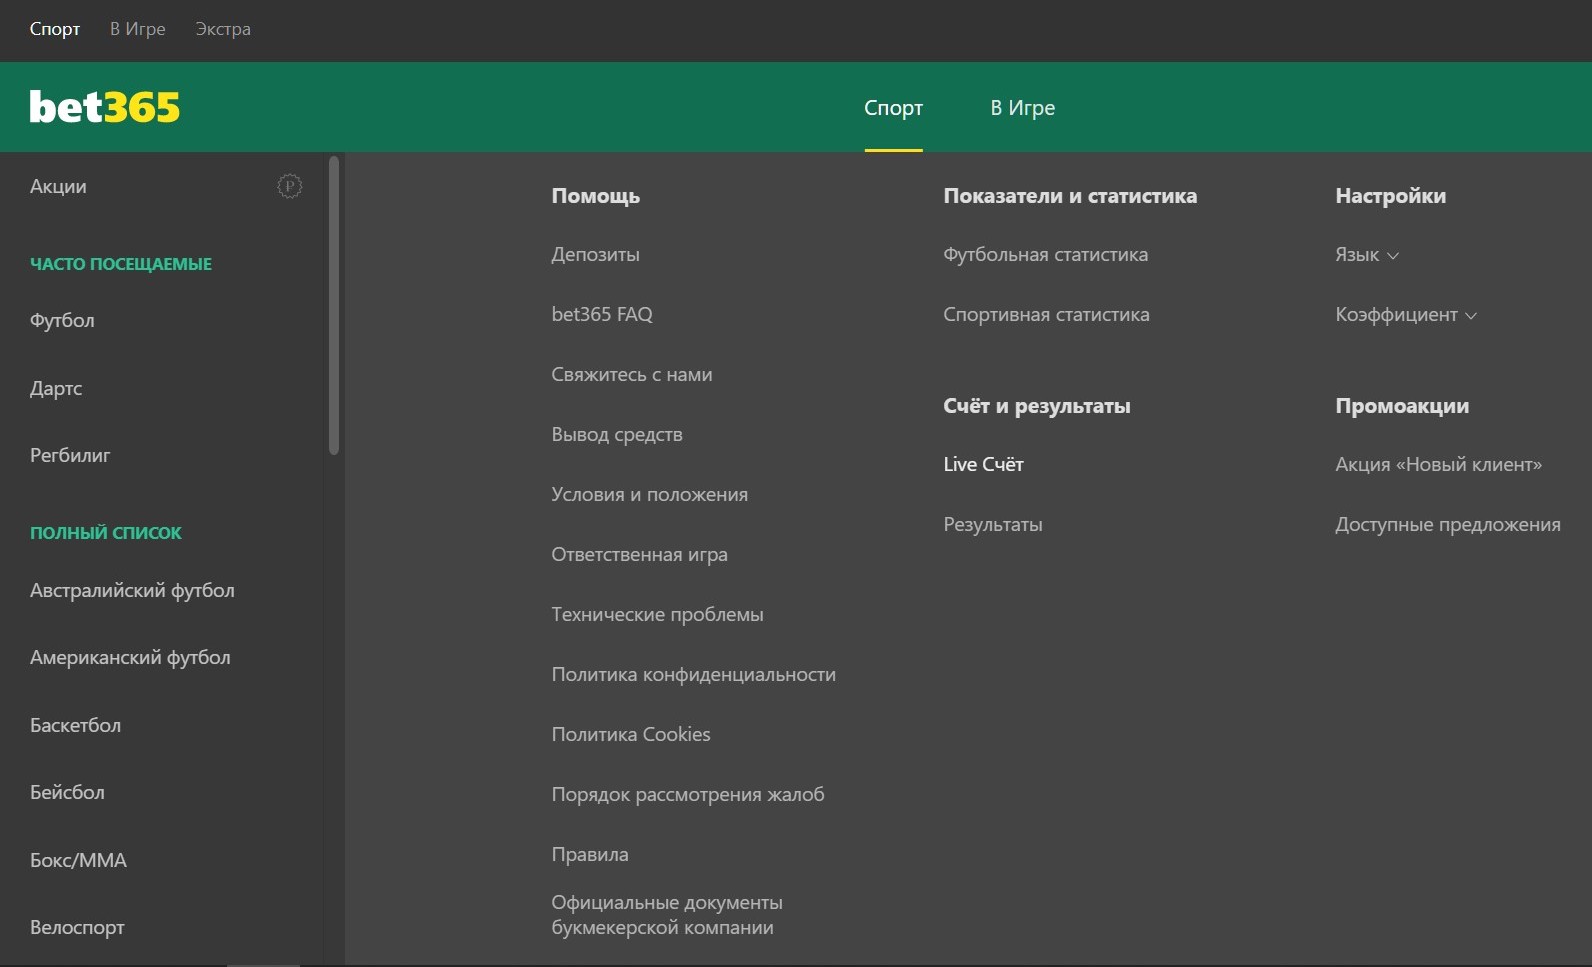
Task: Click the ПОЛНЫЙ СПИСОК section heading
Action: [106, 533]
